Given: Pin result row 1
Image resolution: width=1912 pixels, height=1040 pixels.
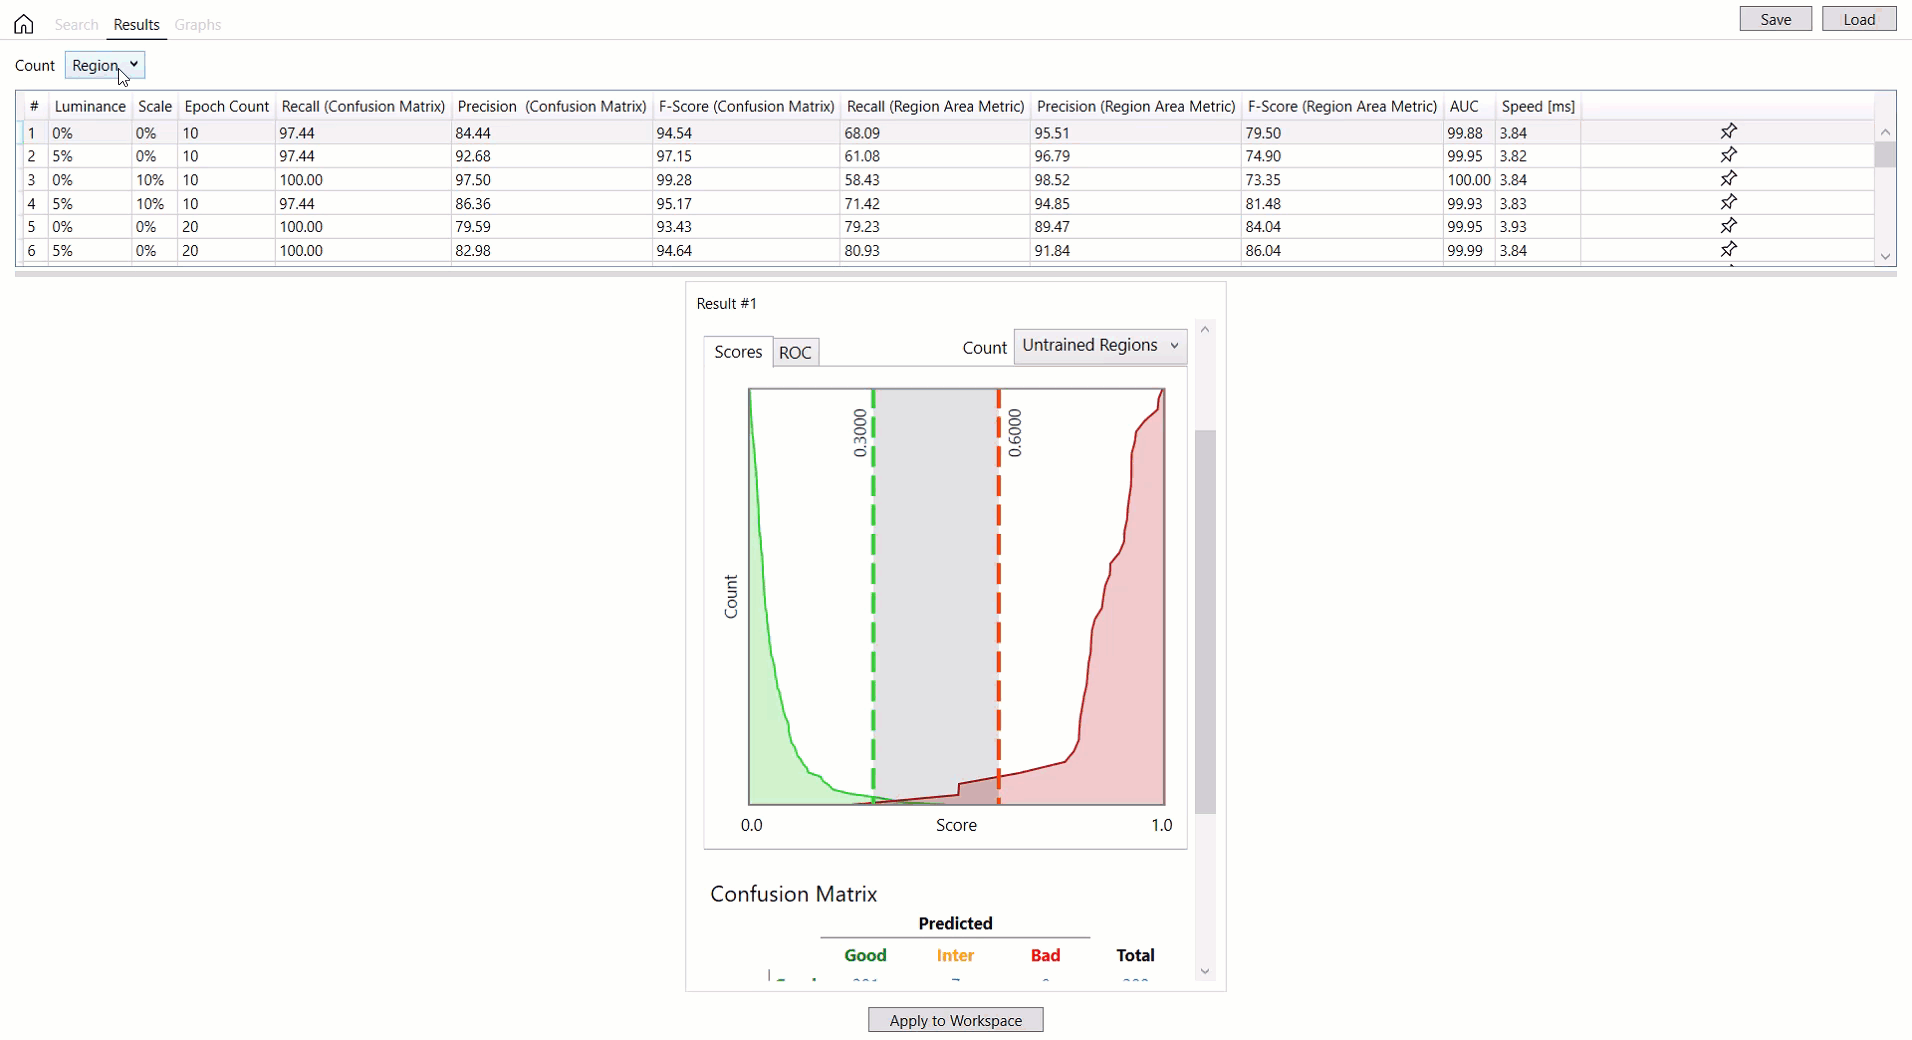Looking at the screenshot, I should coord(1728,131).
